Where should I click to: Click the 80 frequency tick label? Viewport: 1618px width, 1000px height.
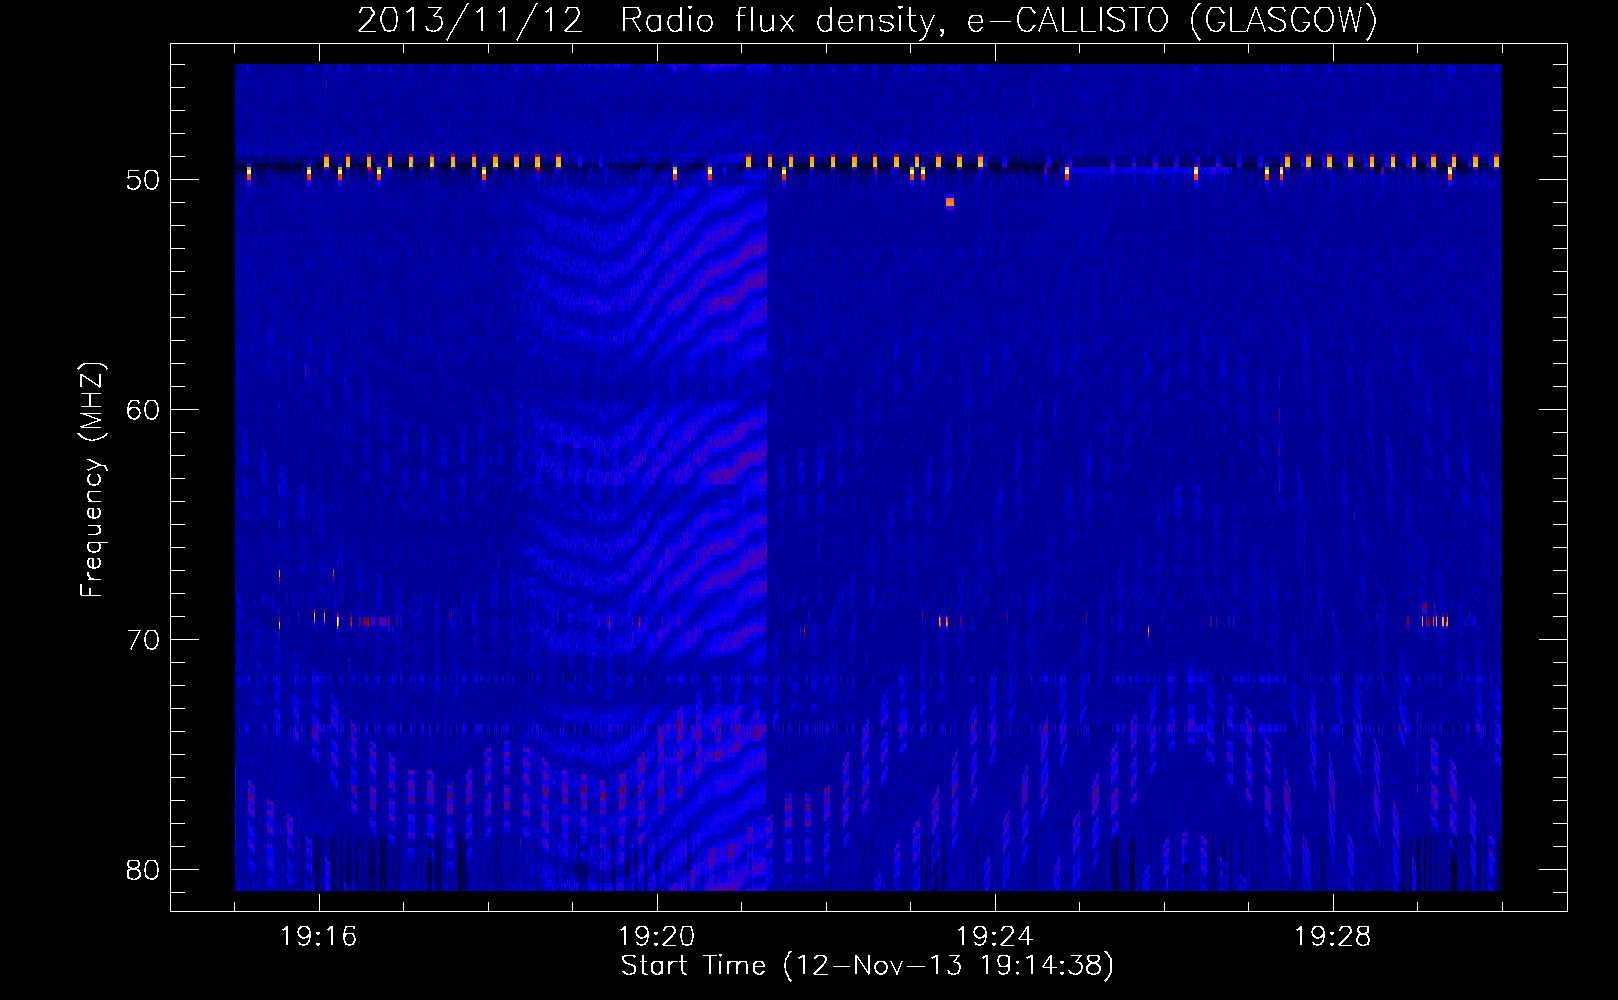click(x=143, y=870)
